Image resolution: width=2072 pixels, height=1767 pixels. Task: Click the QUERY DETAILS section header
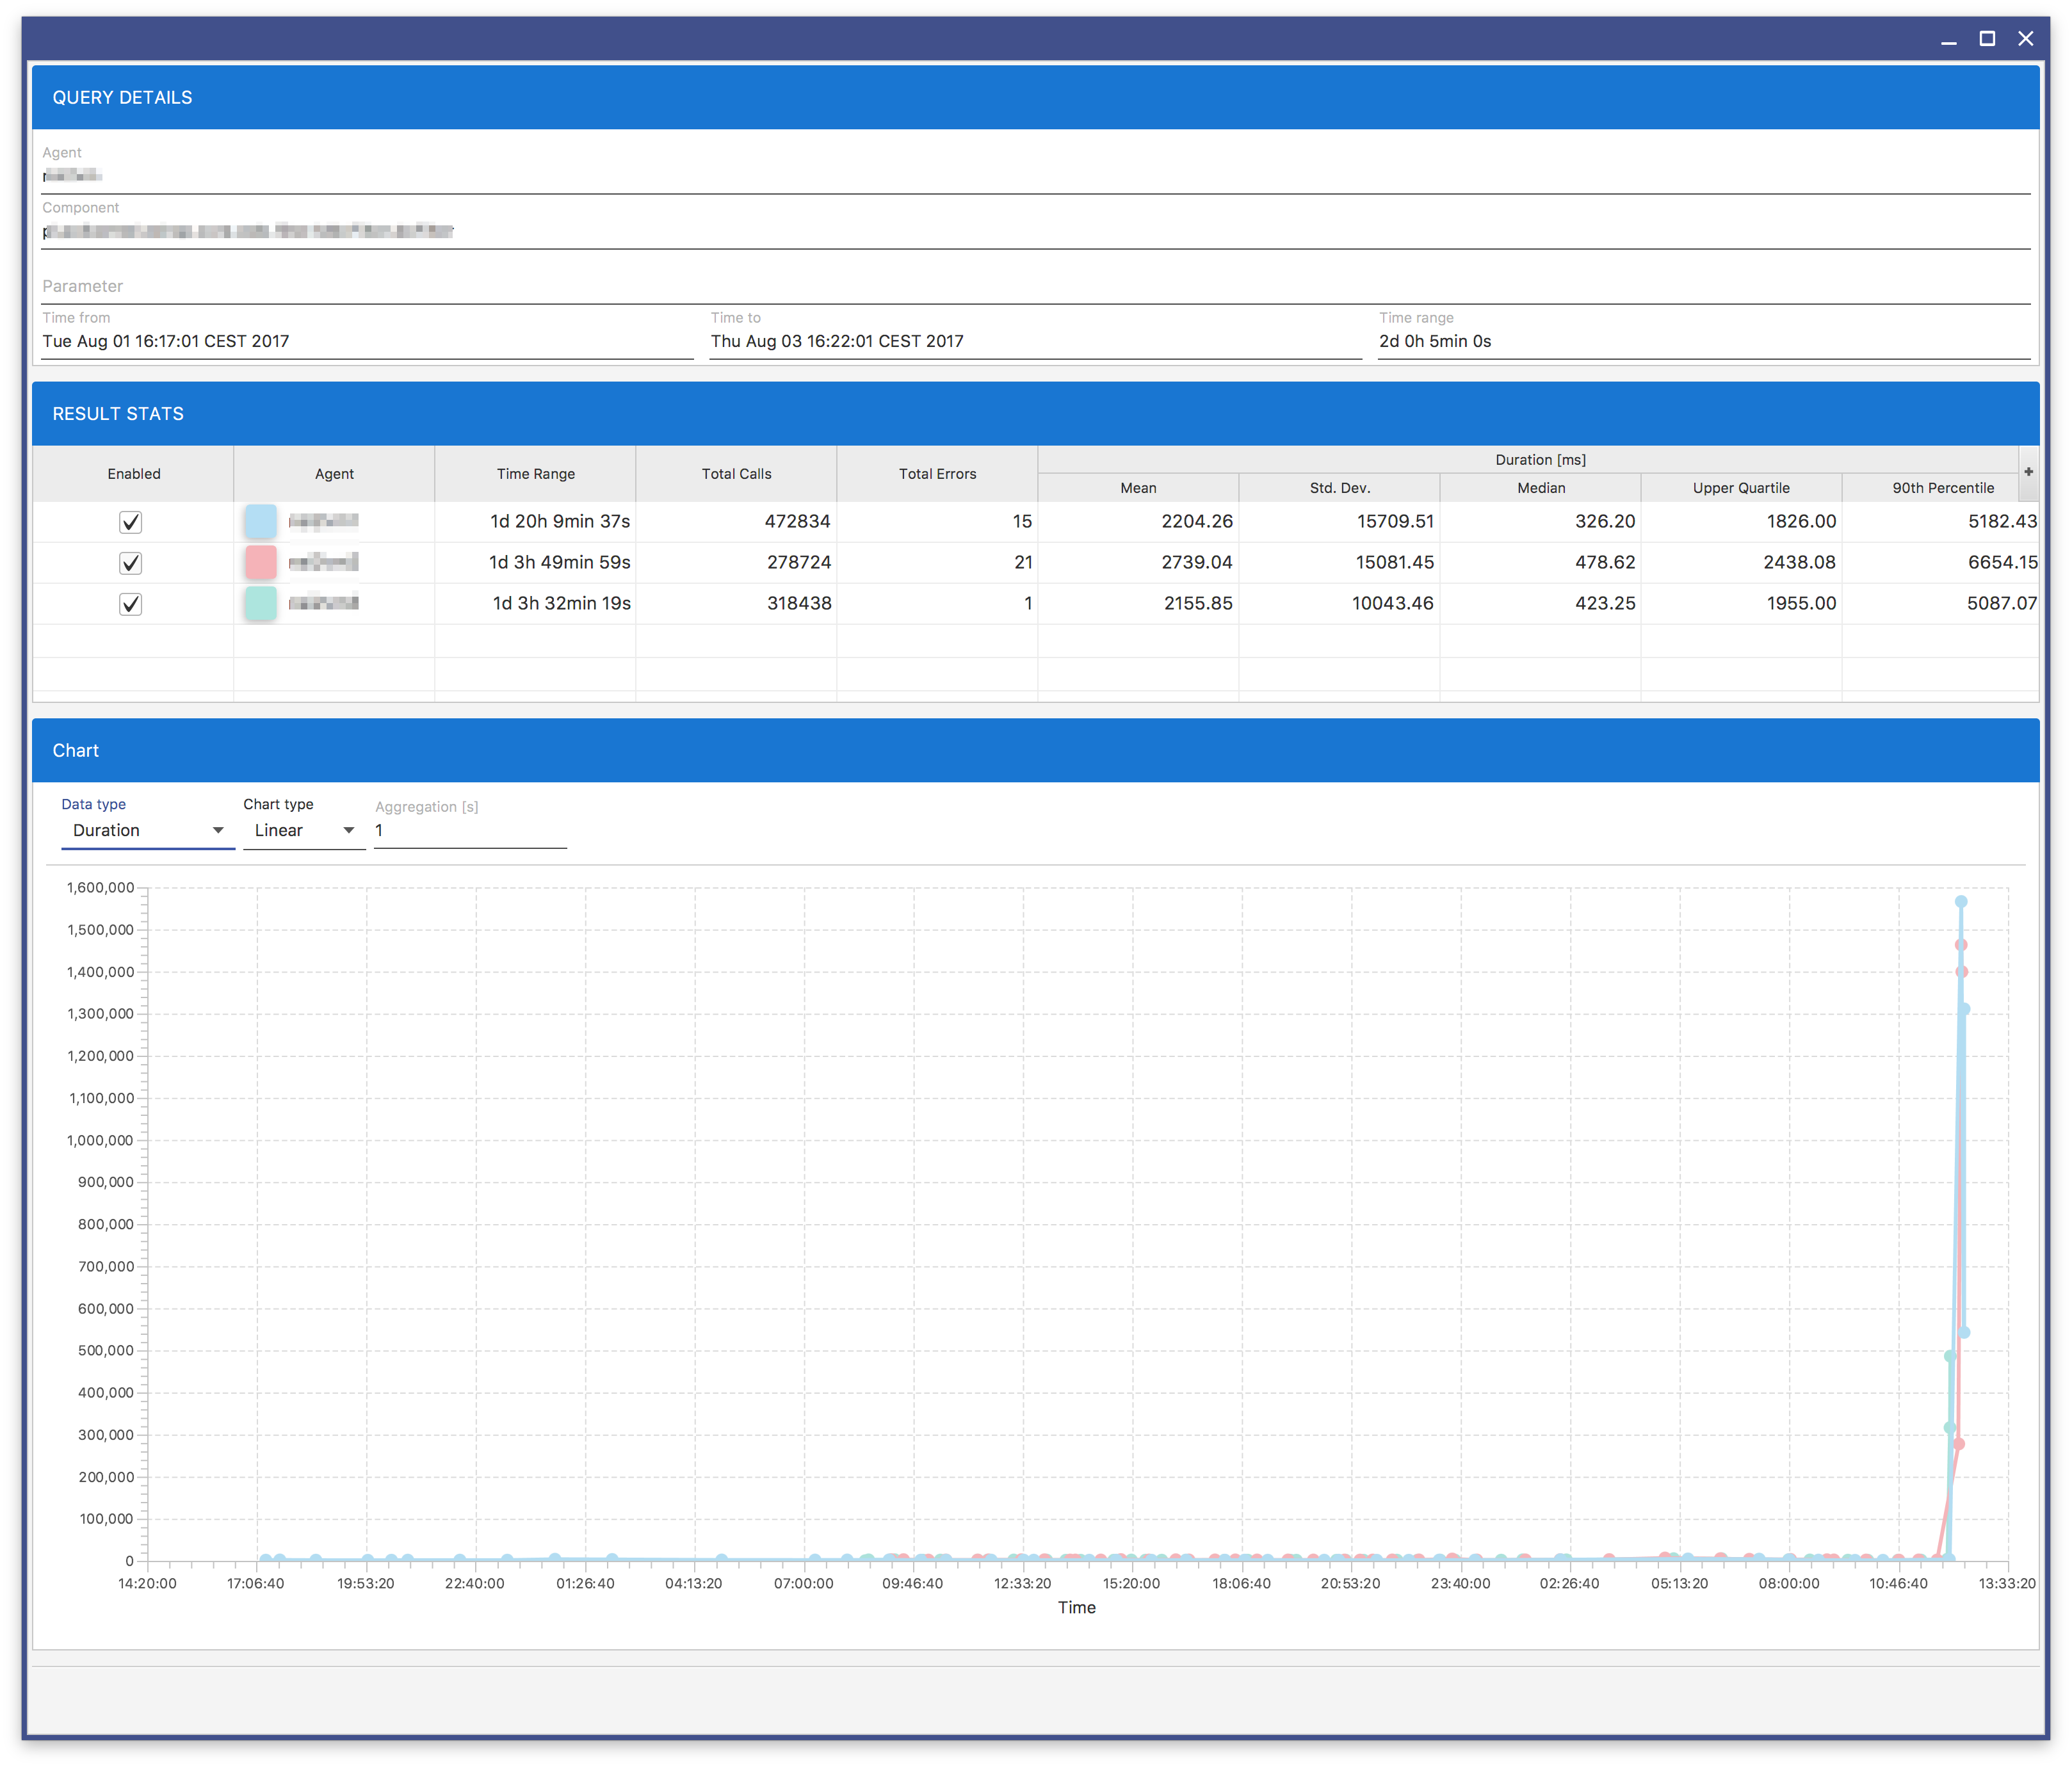pos(1036,97)
